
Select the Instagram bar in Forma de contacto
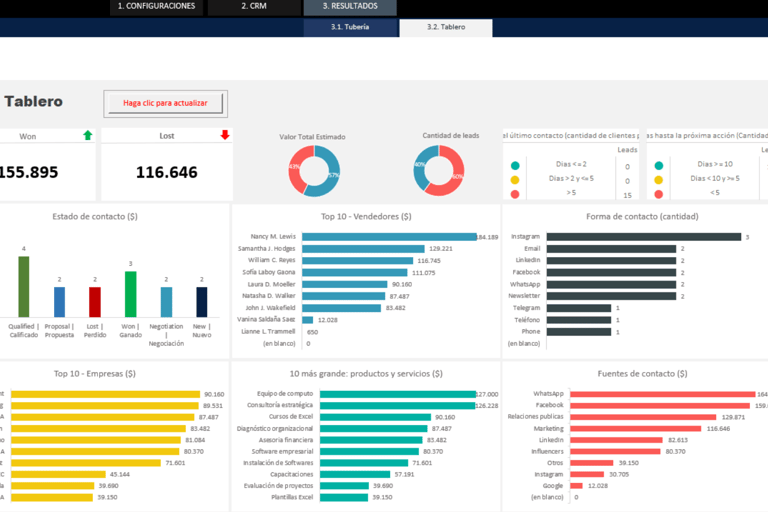[644, 237]
